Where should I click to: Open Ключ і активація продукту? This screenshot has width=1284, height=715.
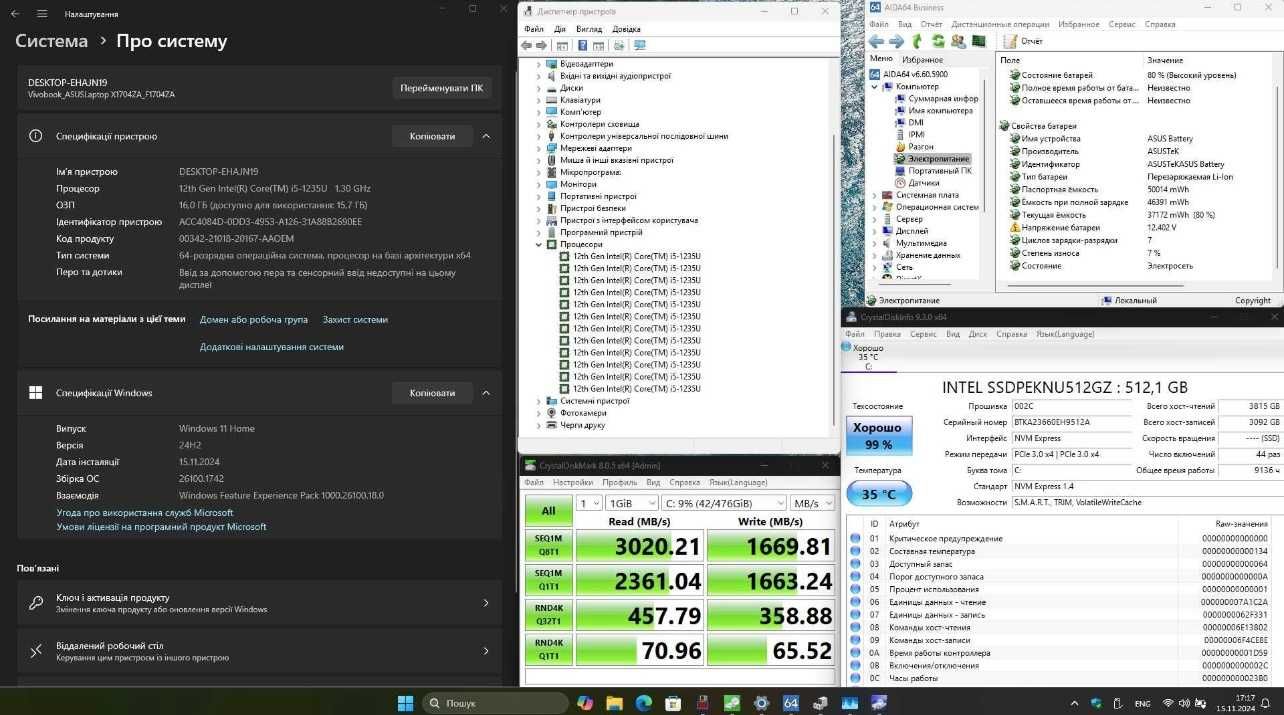click(x=260, y=603)
